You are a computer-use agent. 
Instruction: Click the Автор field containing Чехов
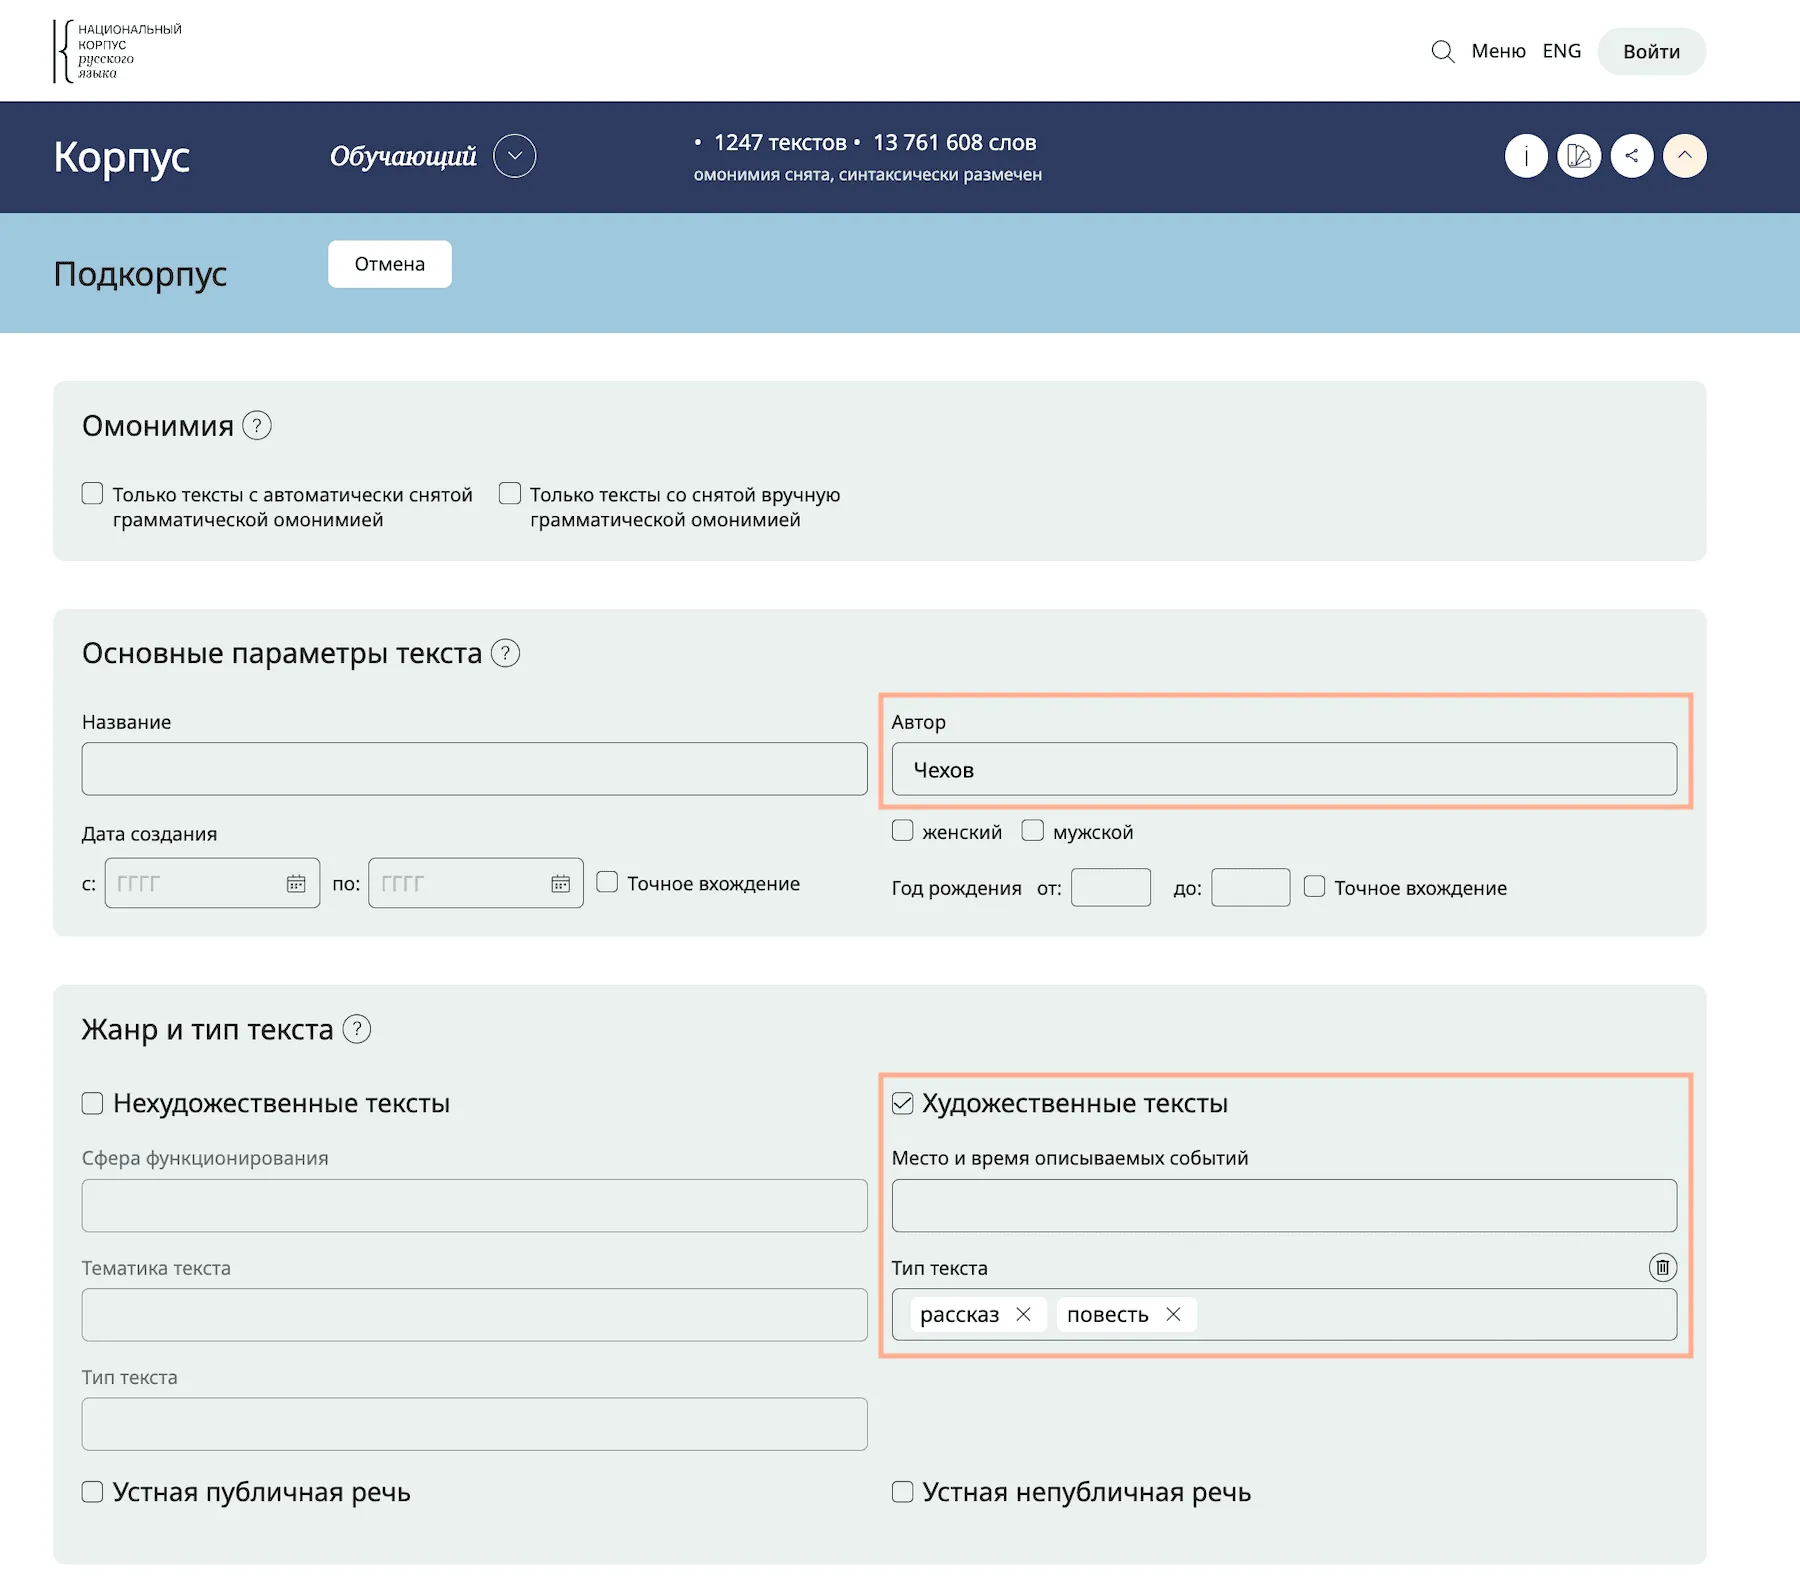tap(1284, 769)
